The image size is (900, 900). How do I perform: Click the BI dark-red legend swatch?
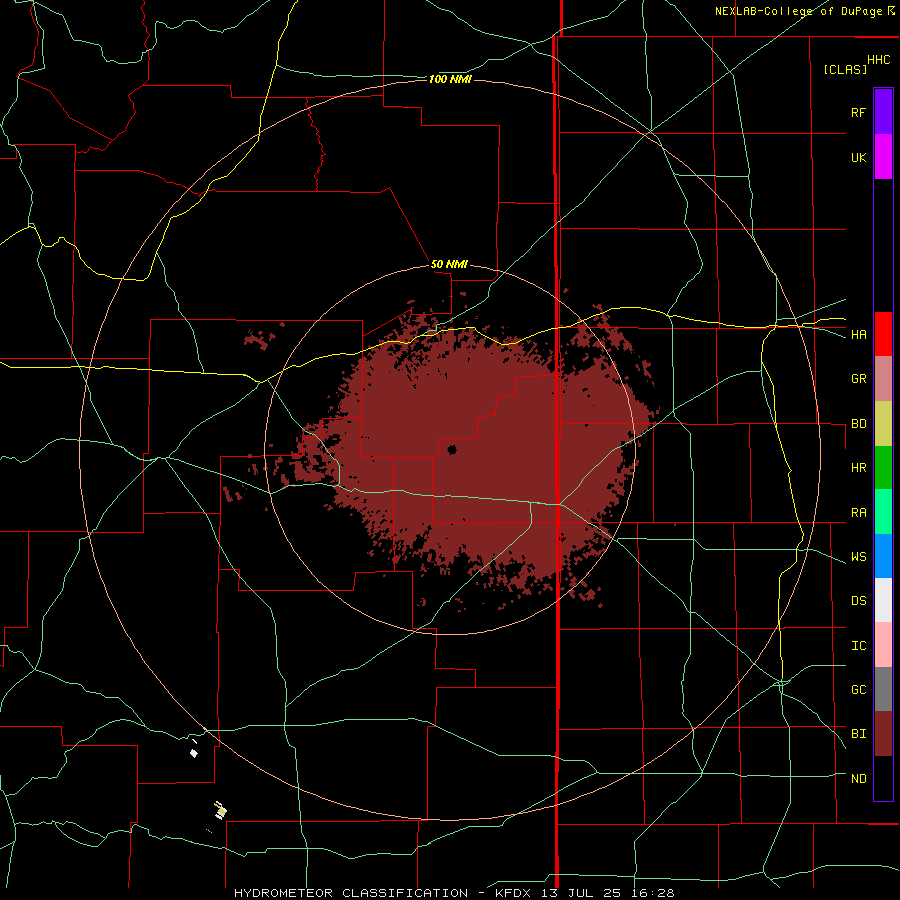[x=883, y=734]
